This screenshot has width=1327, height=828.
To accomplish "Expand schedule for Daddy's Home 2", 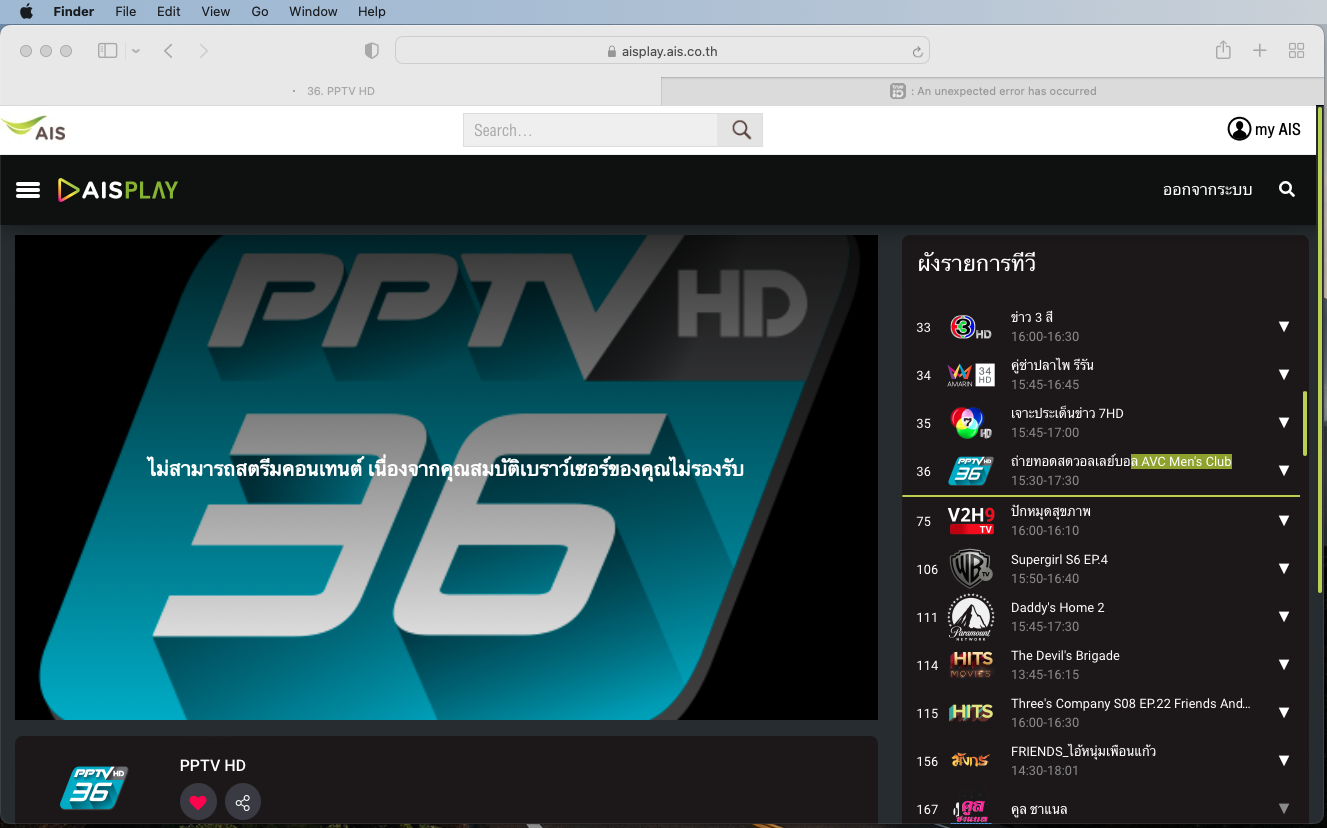I will point(1284,617).
